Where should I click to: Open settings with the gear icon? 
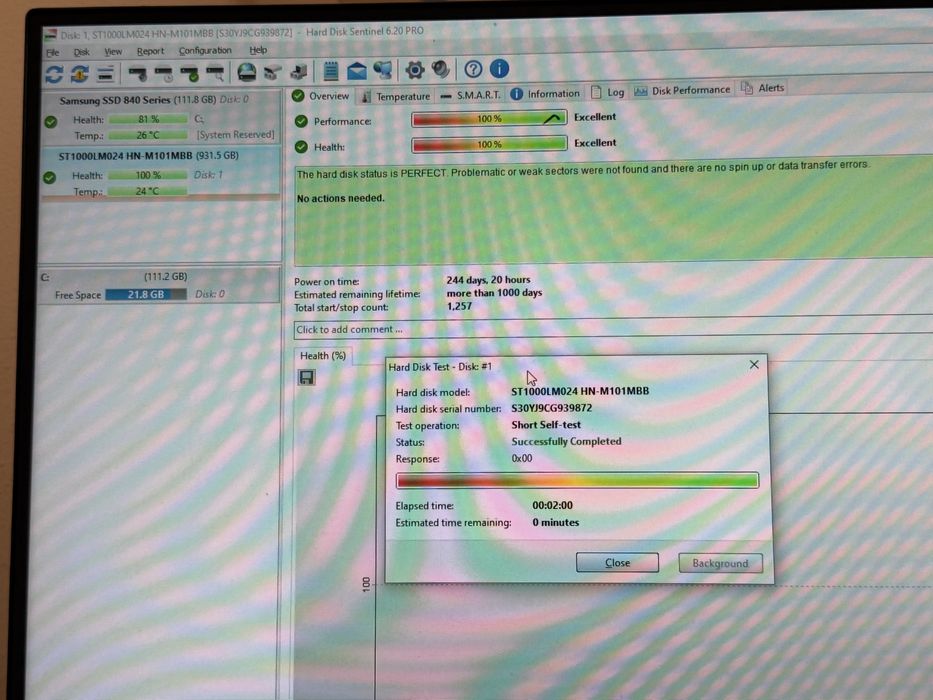click(x=414, y=70)
